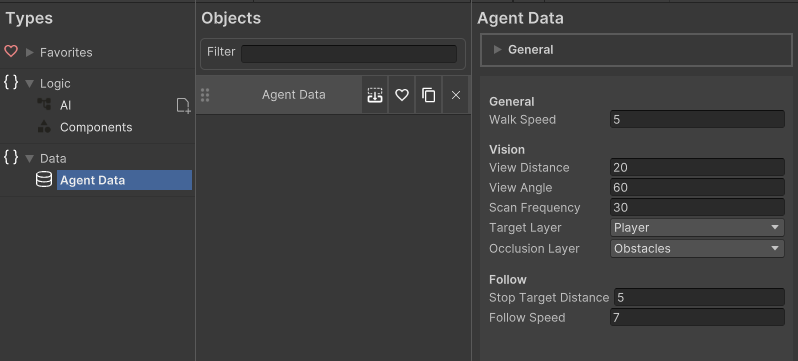This screenshot has height=361, width=798.
Task: Open the Target Layer dropdown
Action: [697, 228]
